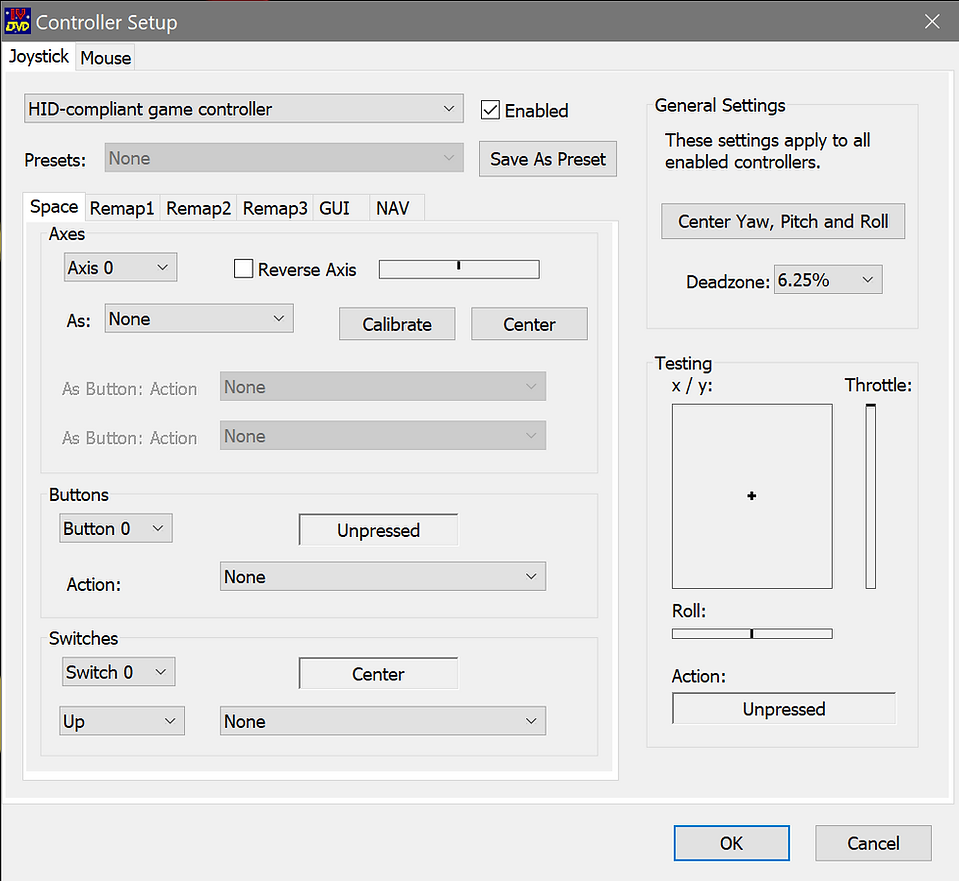Open the second As Button: Action dropdown

(x=383, y=436)
